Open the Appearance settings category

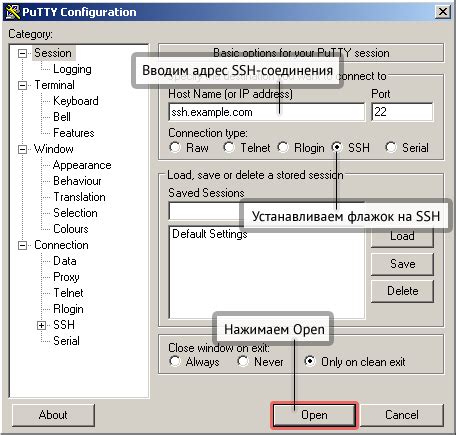[x=82, y=165]
